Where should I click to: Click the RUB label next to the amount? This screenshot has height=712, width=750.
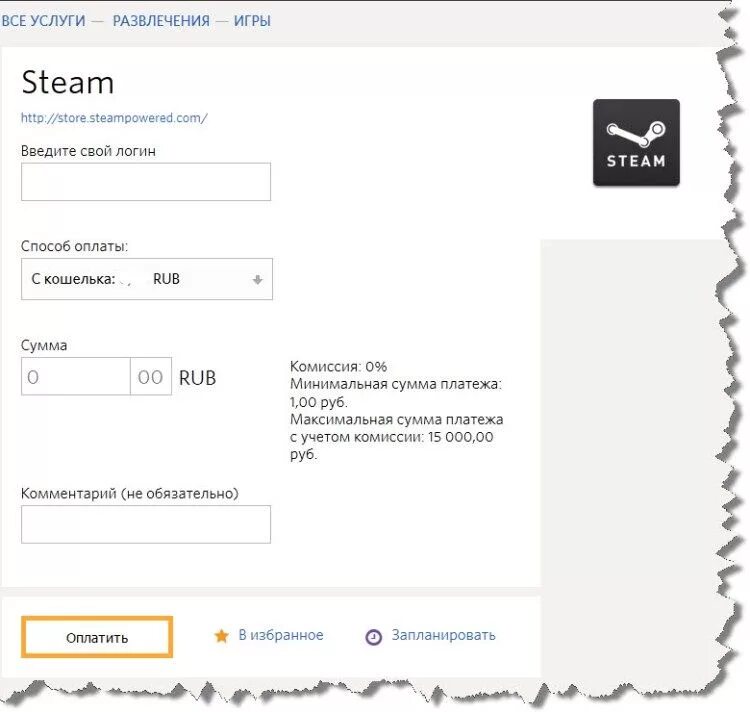pos(198,378)
